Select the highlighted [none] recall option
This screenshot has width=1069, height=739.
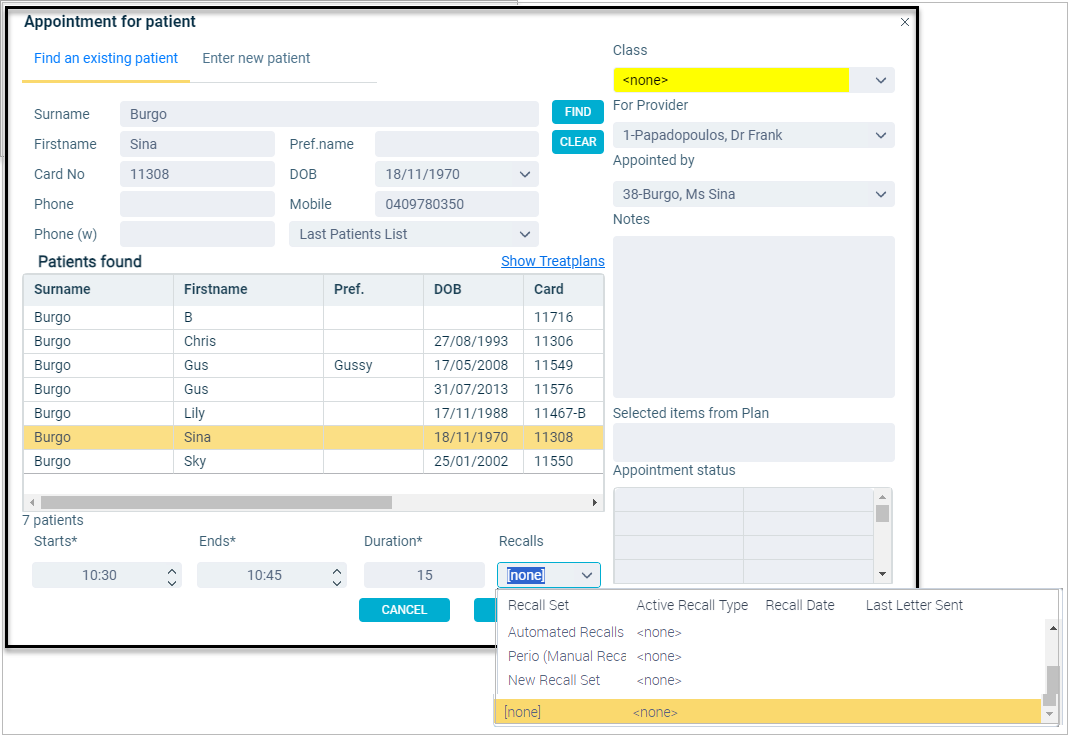pos(768,712)
